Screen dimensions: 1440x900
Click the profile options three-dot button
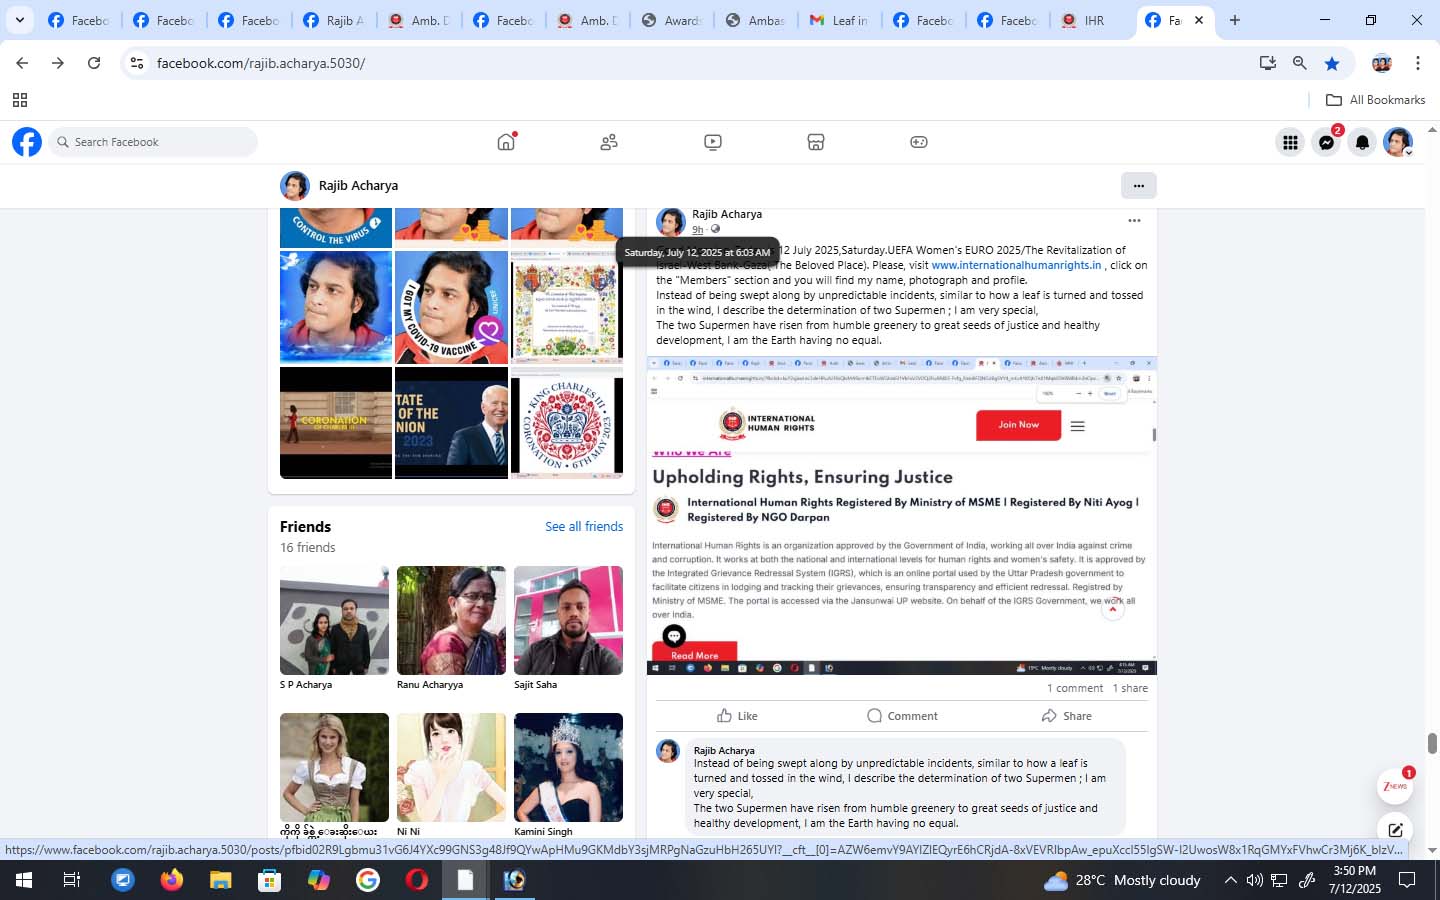point(1138,185)
